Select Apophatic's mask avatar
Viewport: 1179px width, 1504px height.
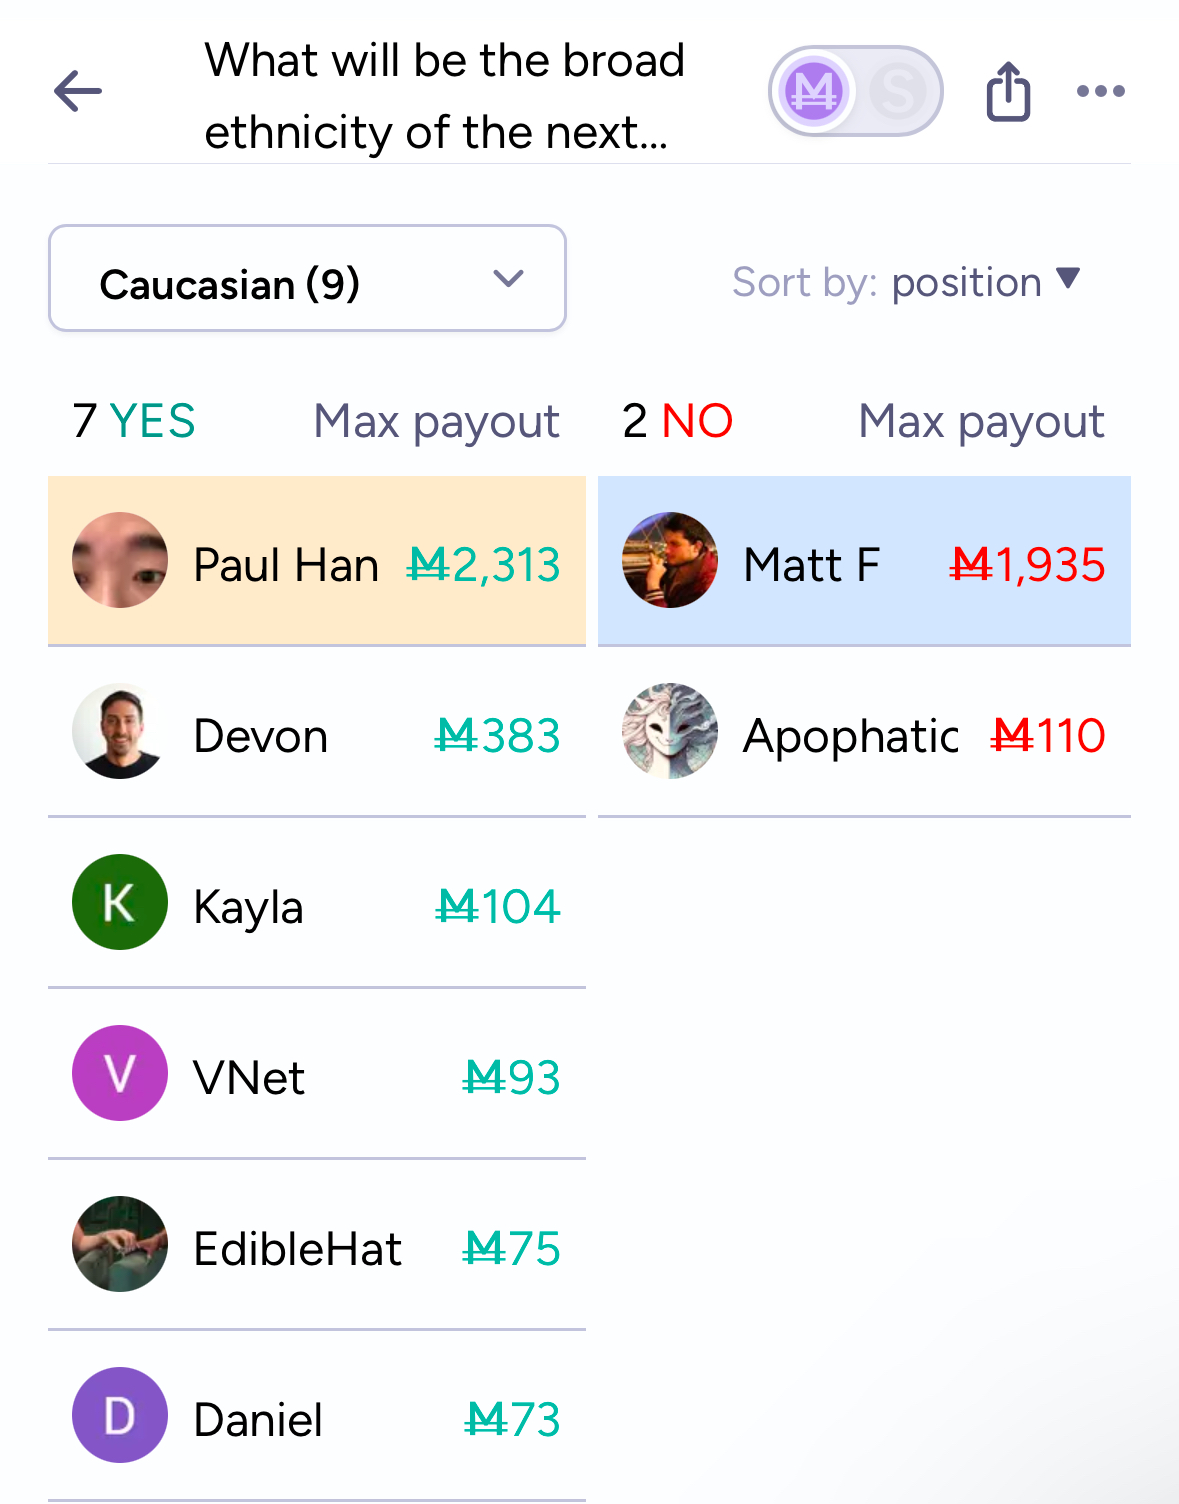[670, 731]
